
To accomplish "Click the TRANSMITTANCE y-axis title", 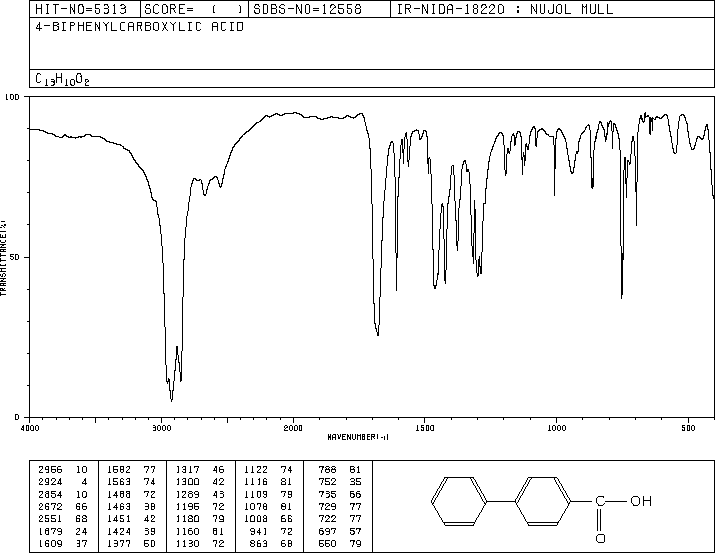I will (x=3, y=258).
